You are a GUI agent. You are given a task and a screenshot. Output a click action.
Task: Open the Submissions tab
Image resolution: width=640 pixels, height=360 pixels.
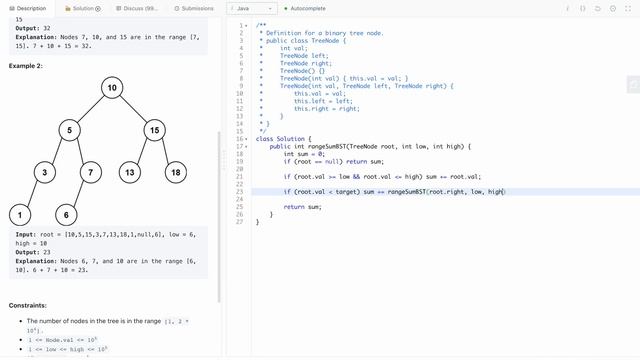click(x=194, y=8)
